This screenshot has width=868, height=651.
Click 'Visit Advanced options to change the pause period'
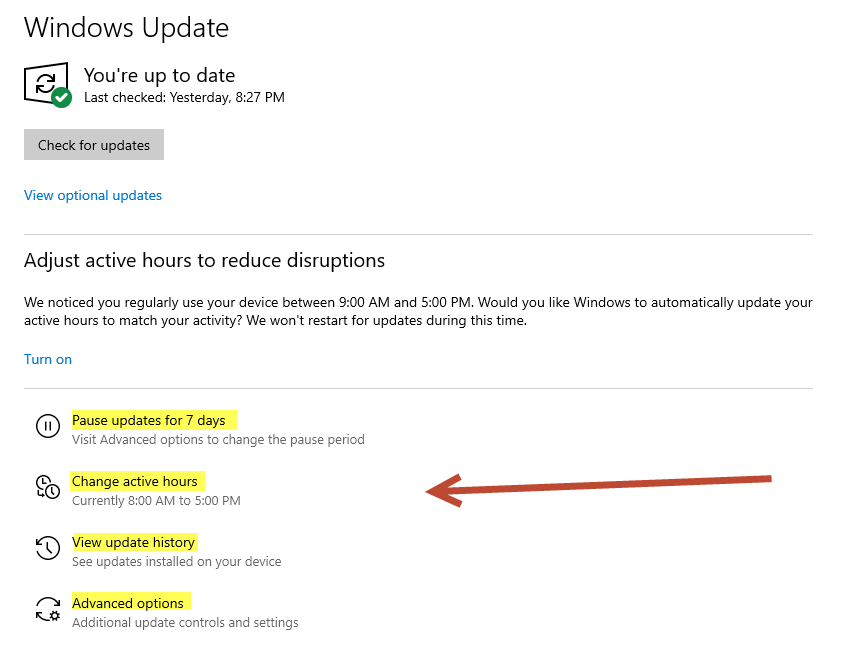(x=218, y=440)
